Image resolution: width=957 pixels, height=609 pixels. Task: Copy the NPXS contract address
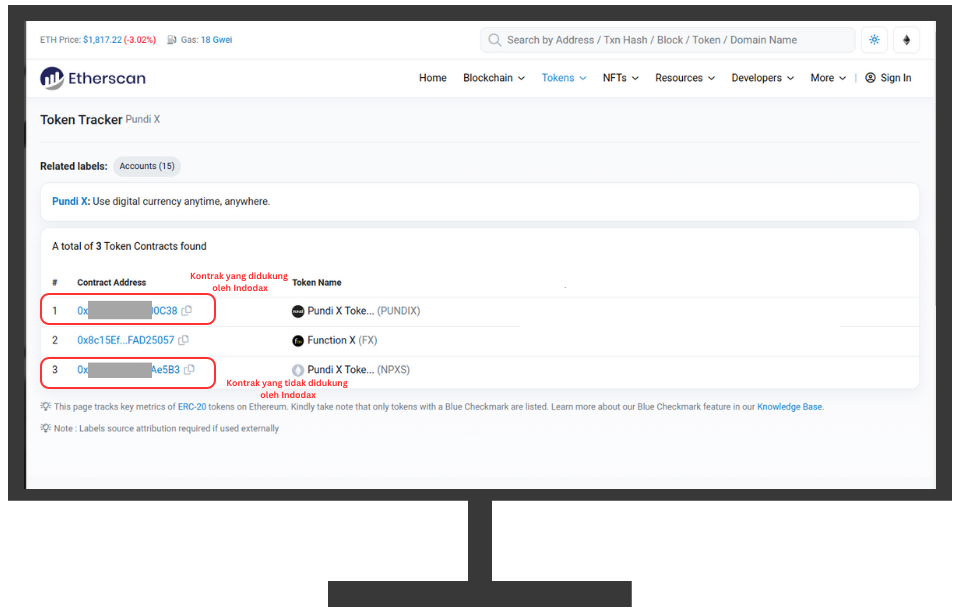pos(189,369)
